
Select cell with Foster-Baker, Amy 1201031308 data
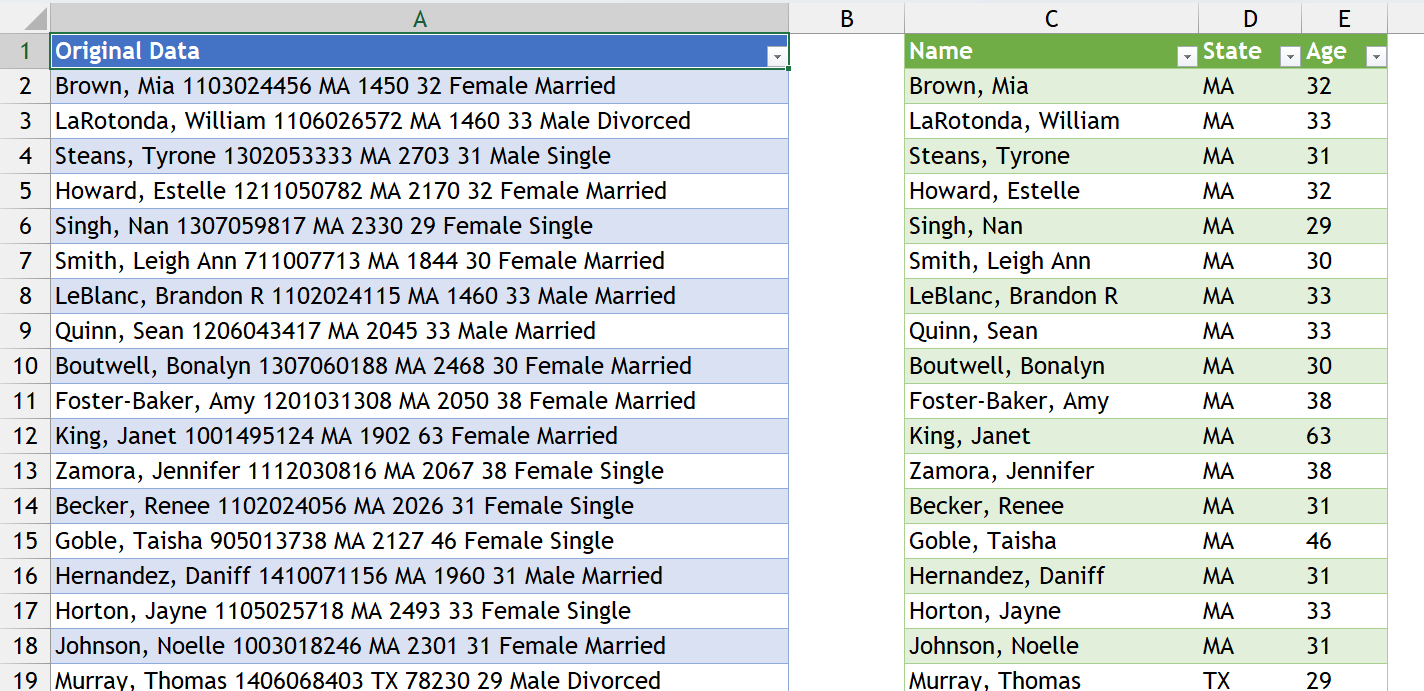419,401
